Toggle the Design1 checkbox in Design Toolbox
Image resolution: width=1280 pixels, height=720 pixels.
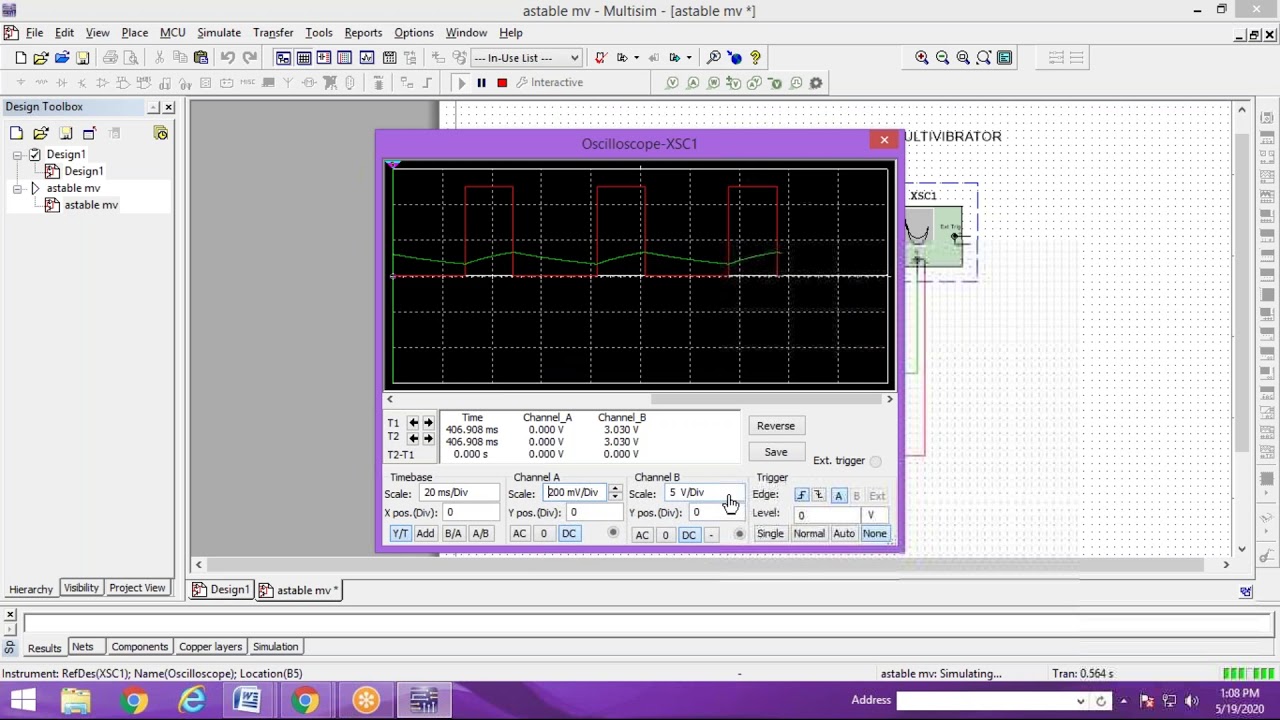[35, 154]
